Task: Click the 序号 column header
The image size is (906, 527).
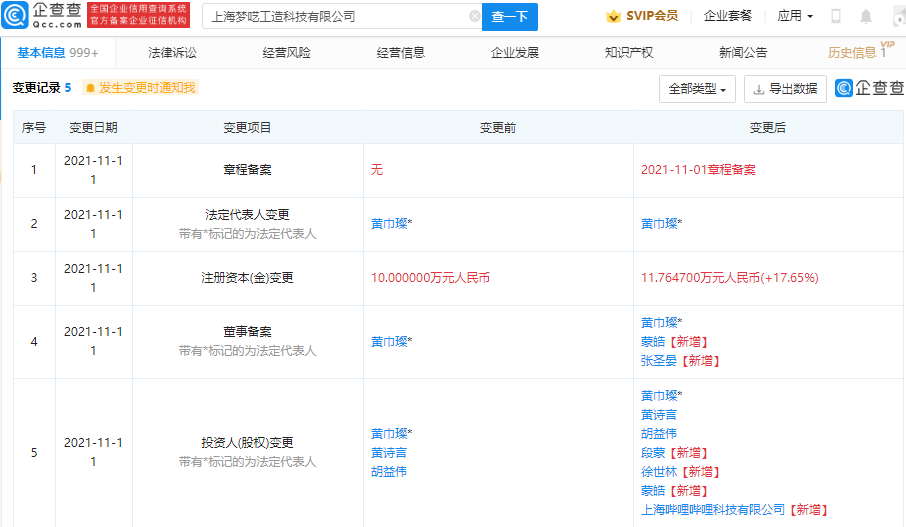Action: [x=34, y=128]
